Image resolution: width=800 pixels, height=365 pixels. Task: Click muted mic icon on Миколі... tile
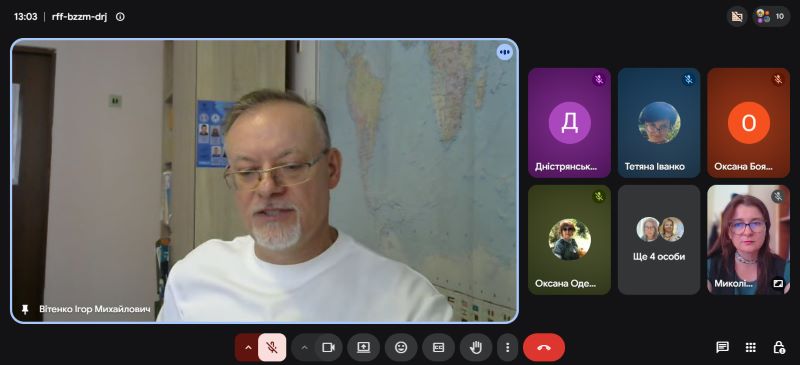[x=778, y=196]
